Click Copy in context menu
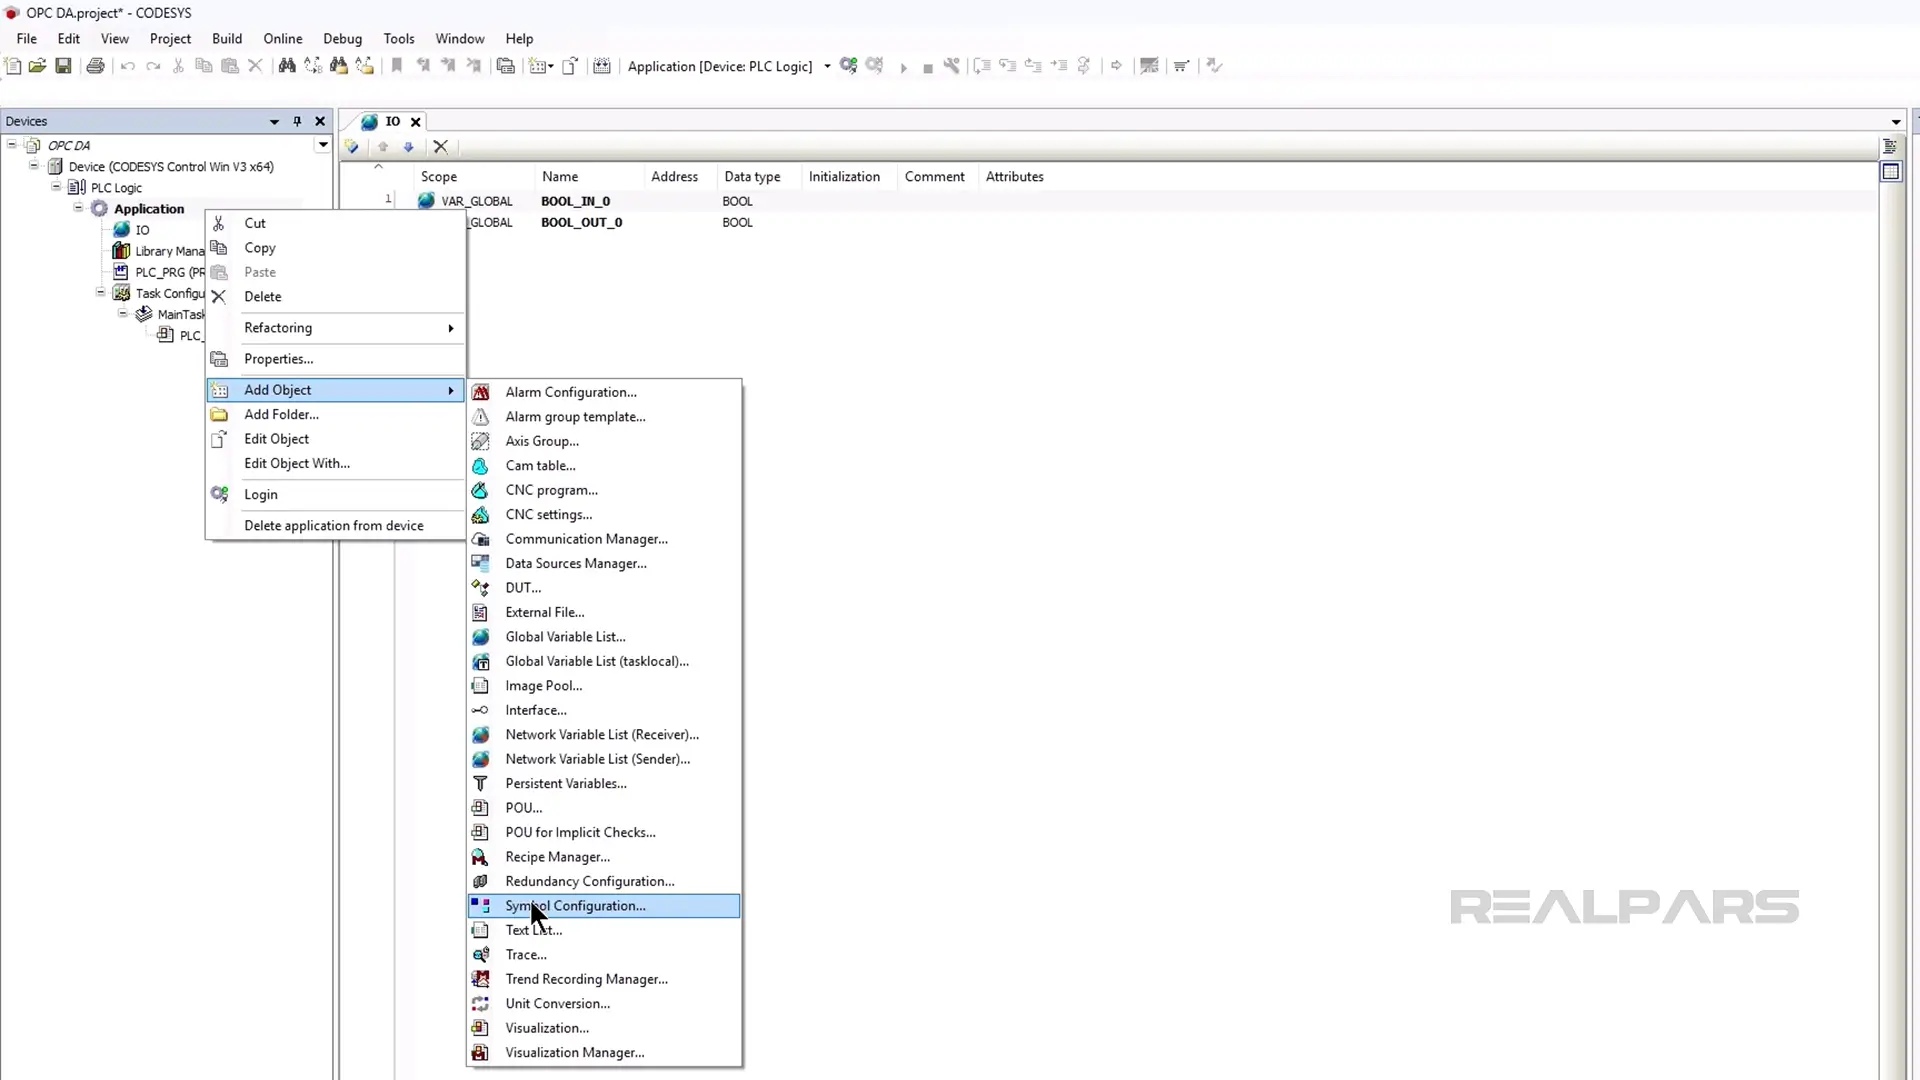Viewport: 1920px width, 1080px height. click(x=335, y=248)
